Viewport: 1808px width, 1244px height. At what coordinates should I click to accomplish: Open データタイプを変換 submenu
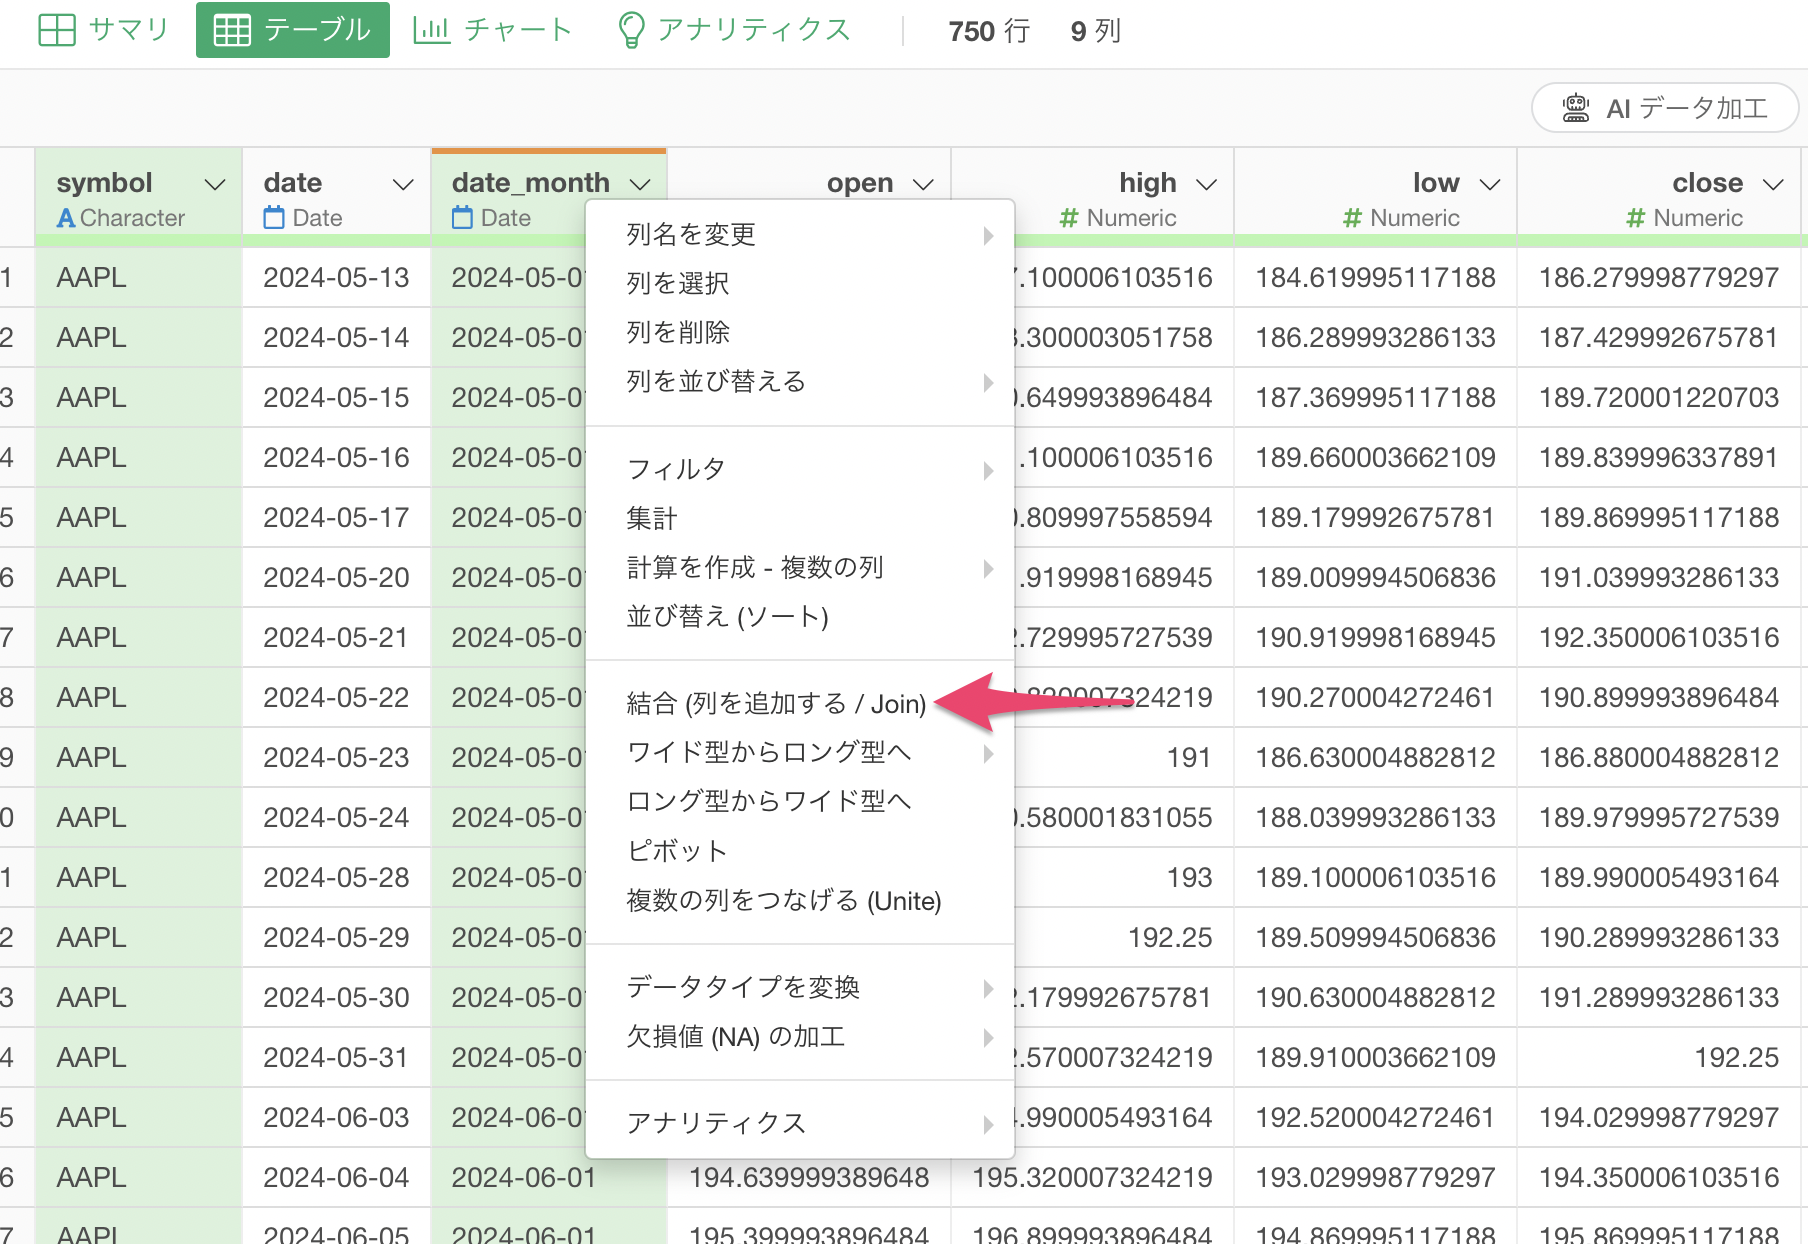(800, 988)
